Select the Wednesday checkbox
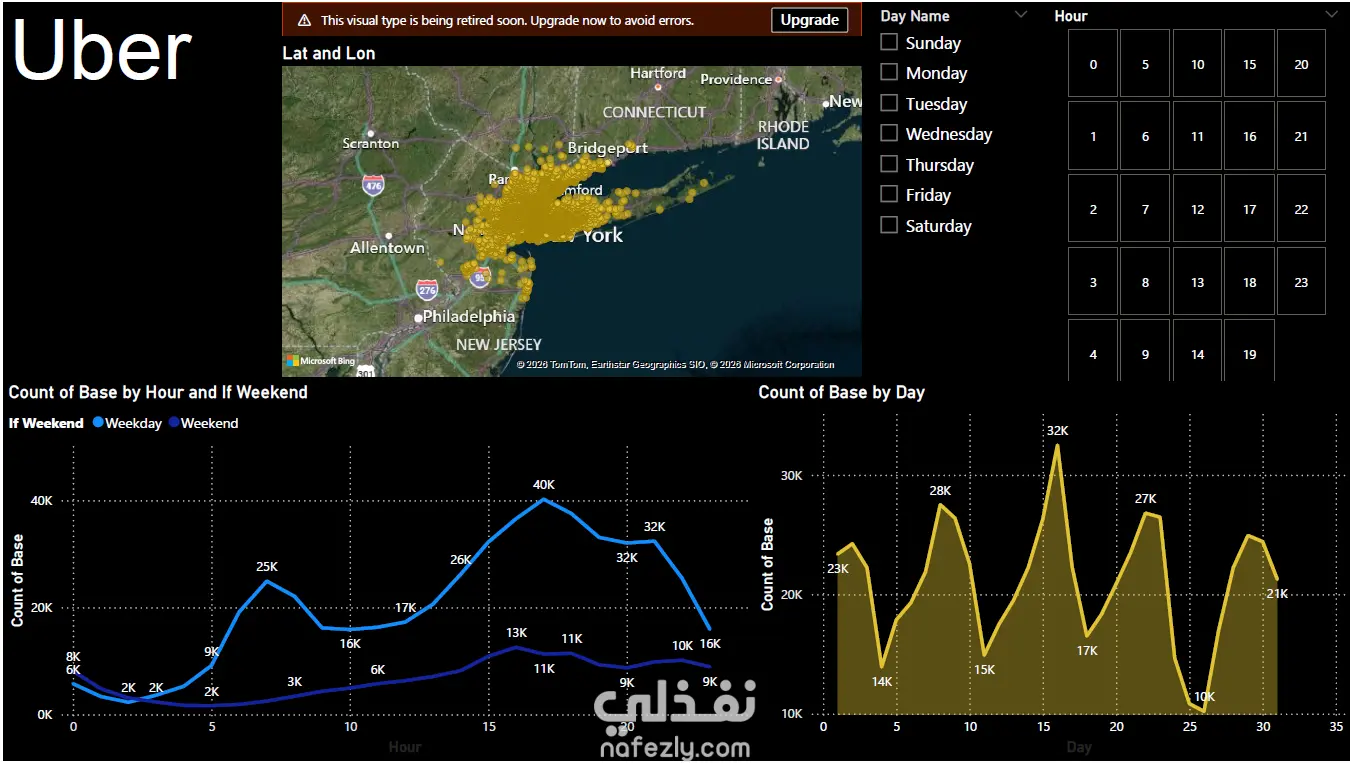The height and width of the screenshot is (763, 1350). (889, 133)
